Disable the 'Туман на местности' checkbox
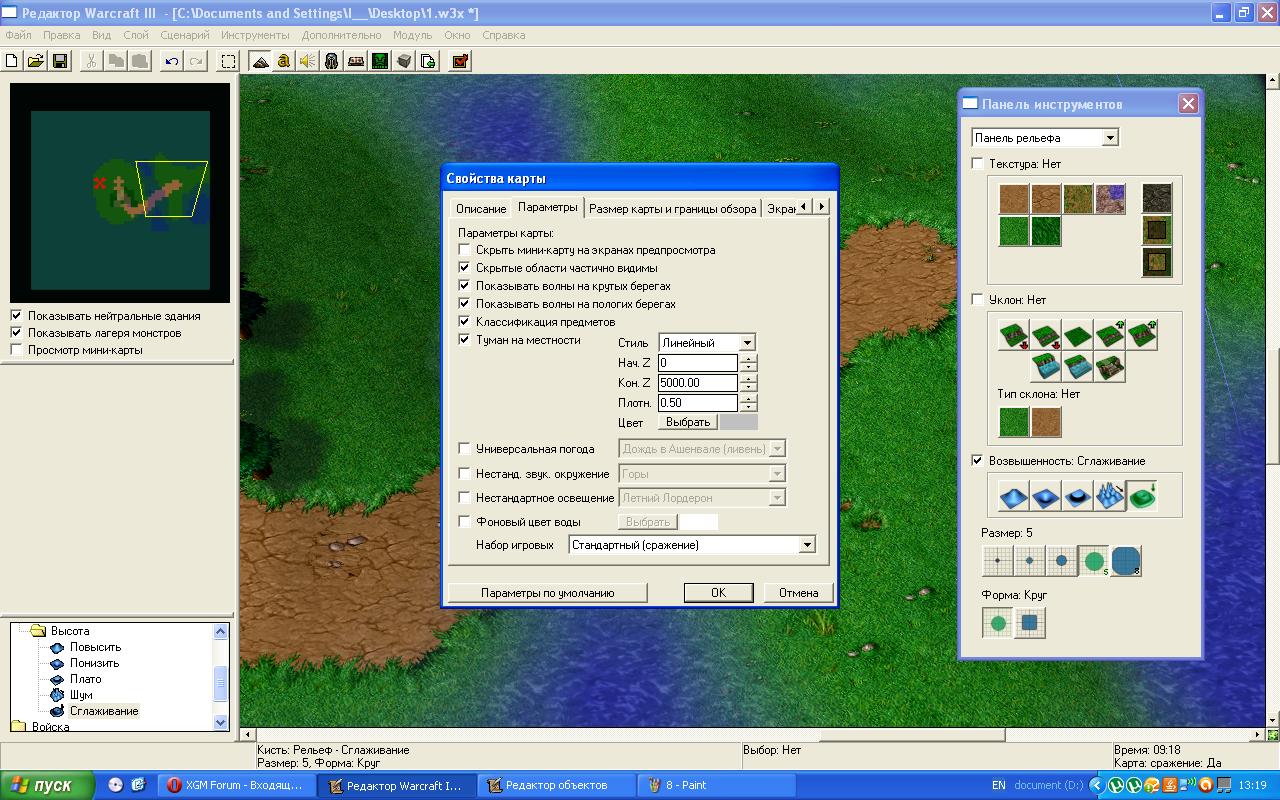This screenshot has width=1280, height=800. (464, 340)
